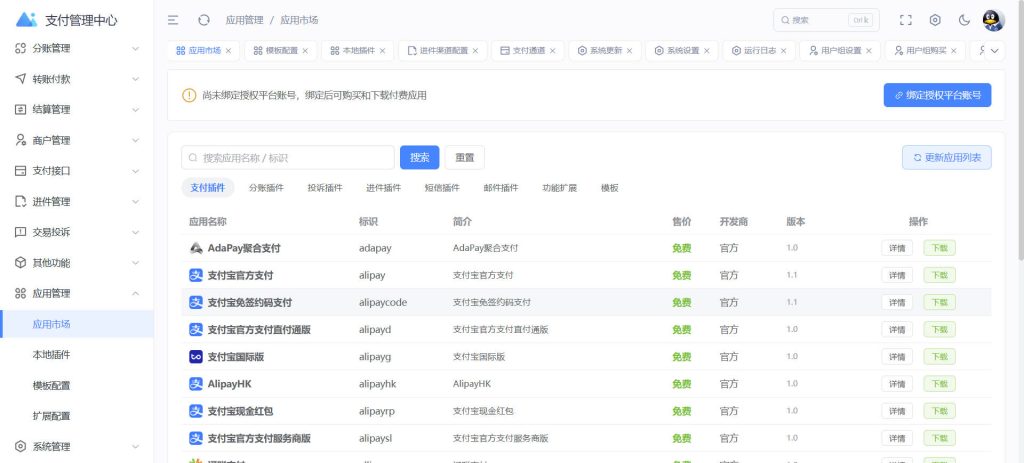Open 本地插件 in the sidebar
Viewport: 1024px width, 463px height.
[x=52, y=355]
